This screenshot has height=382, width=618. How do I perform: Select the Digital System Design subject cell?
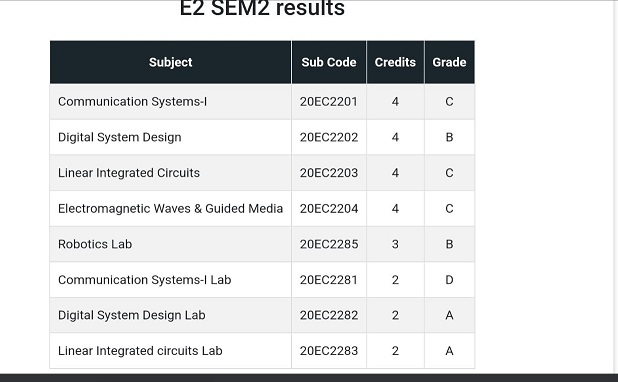170,137
